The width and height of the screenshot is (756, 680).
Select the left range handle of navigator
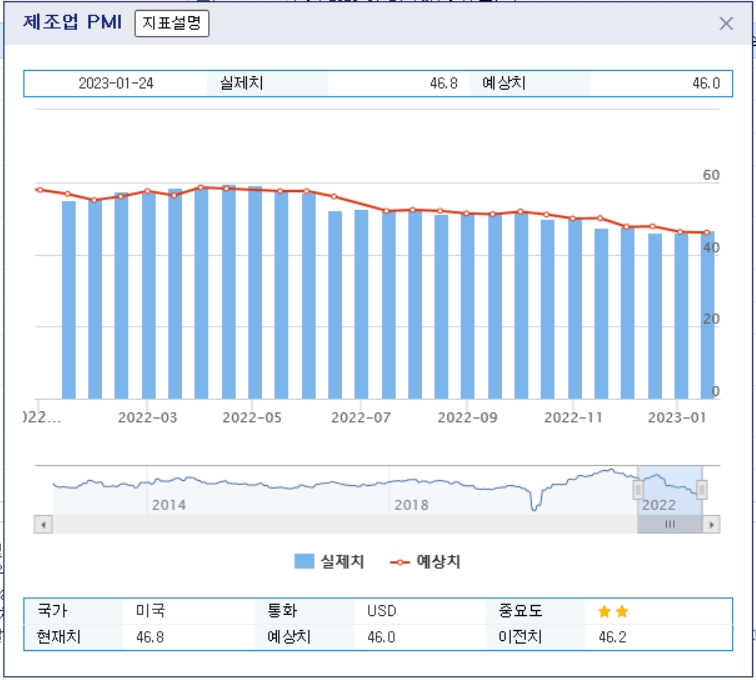(637, 490)
